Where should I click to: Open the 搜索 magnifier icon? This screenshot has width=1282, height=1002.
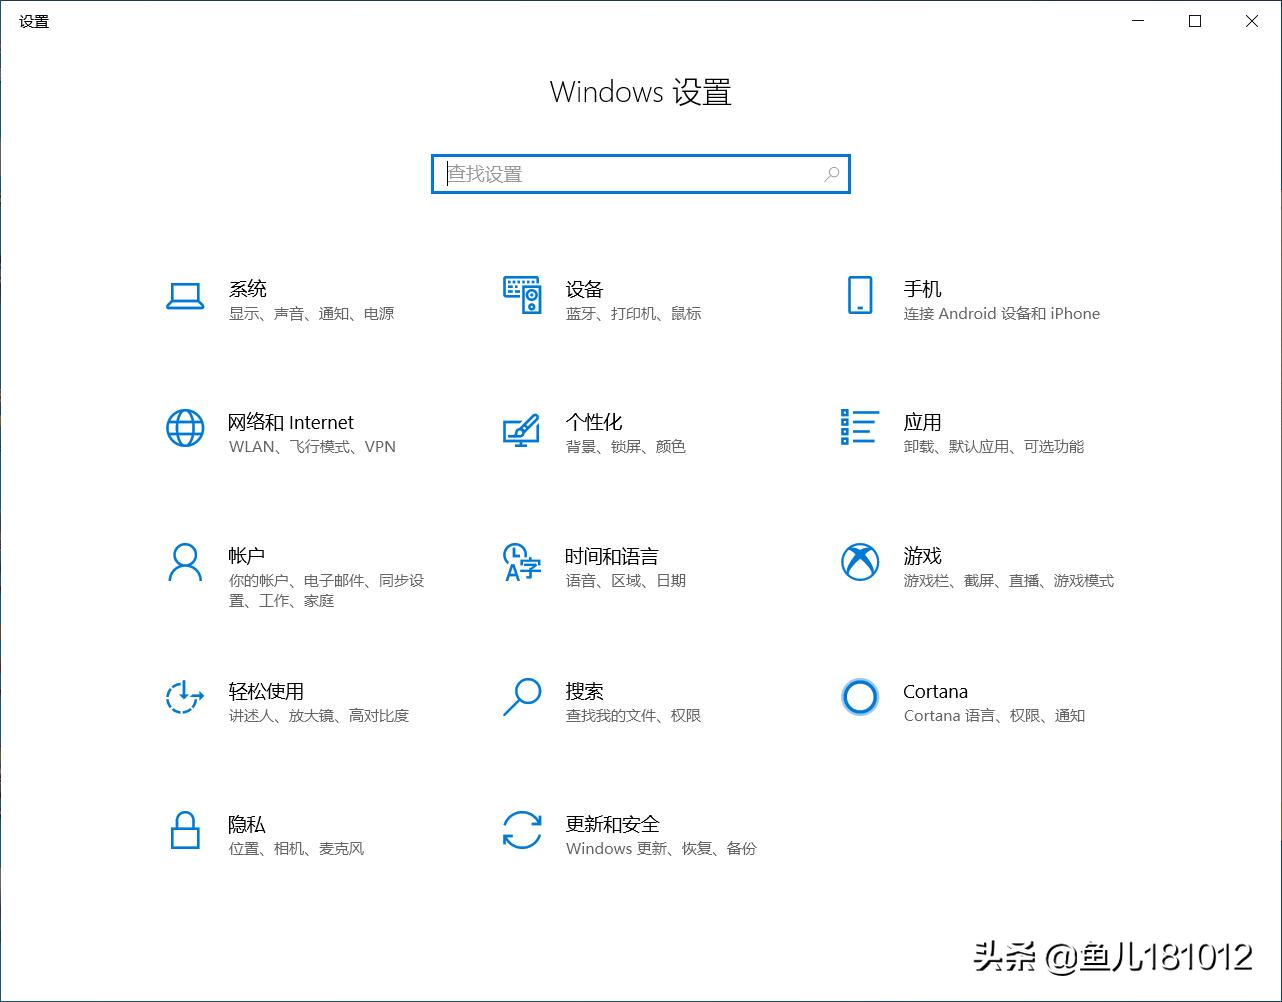point(521,697)
